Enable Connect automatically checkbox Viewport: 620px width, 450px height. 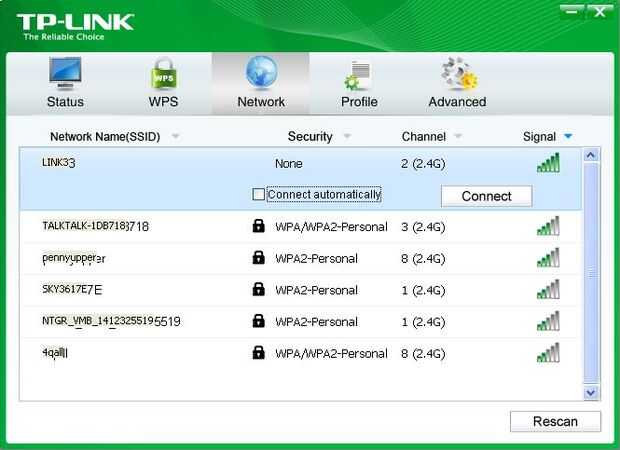[x=258, y=194]
